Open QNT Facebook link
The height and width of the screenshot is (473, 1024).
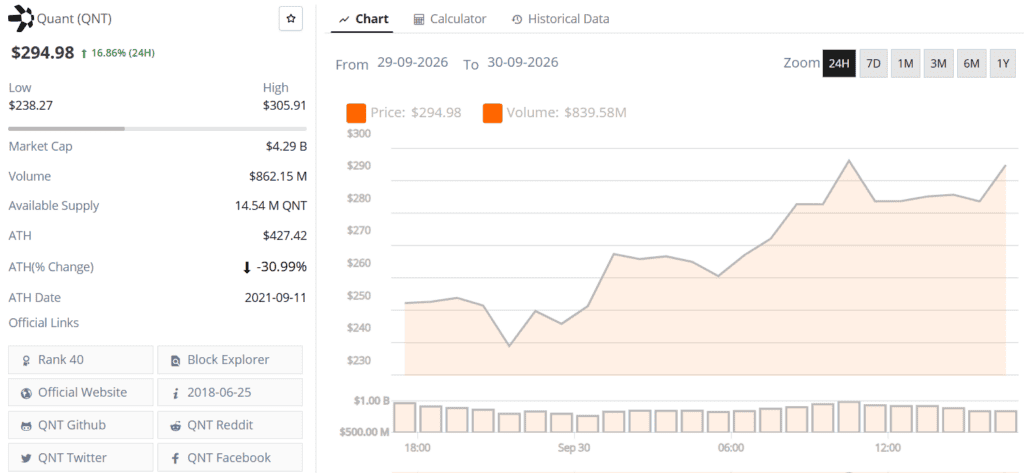(230, 457)
